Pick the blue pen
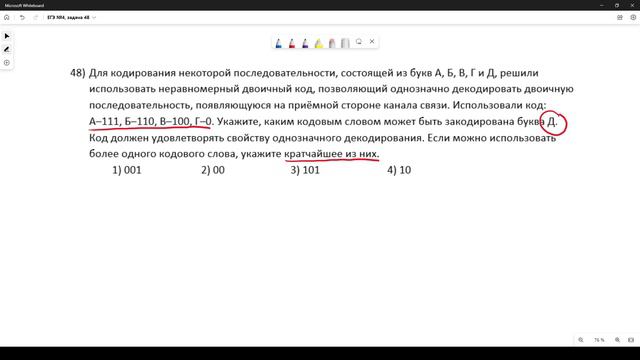640x360 pixels. point(278,43)
